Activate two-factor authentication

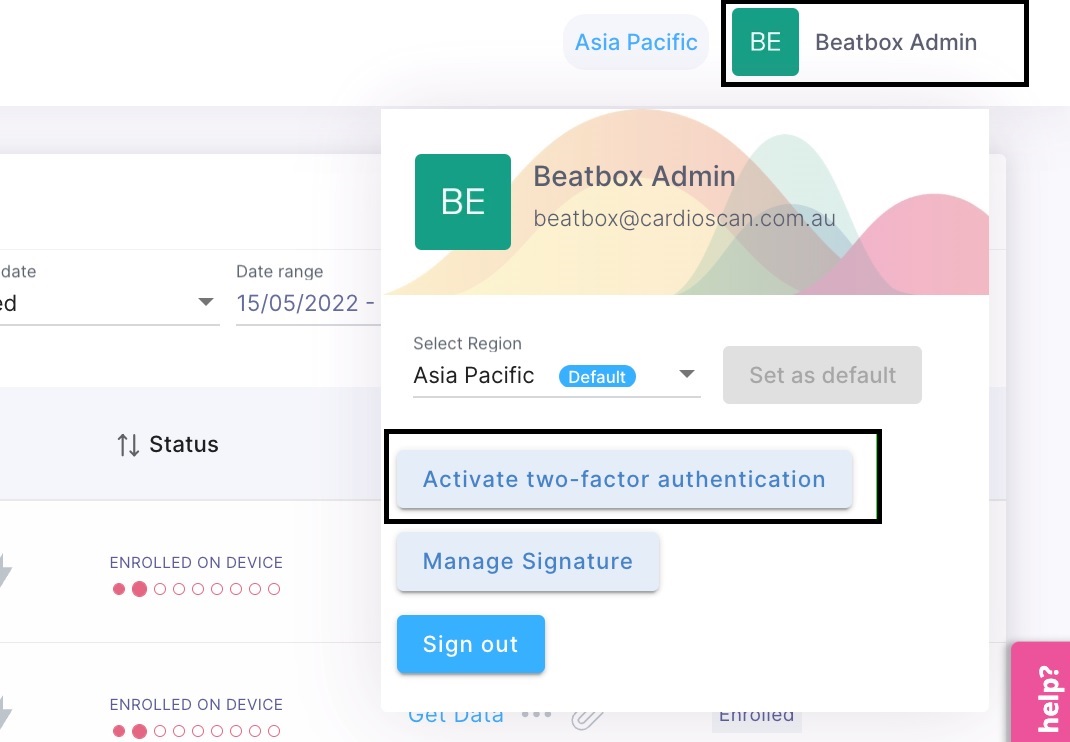pyautogui.click(x=624, y=479)
